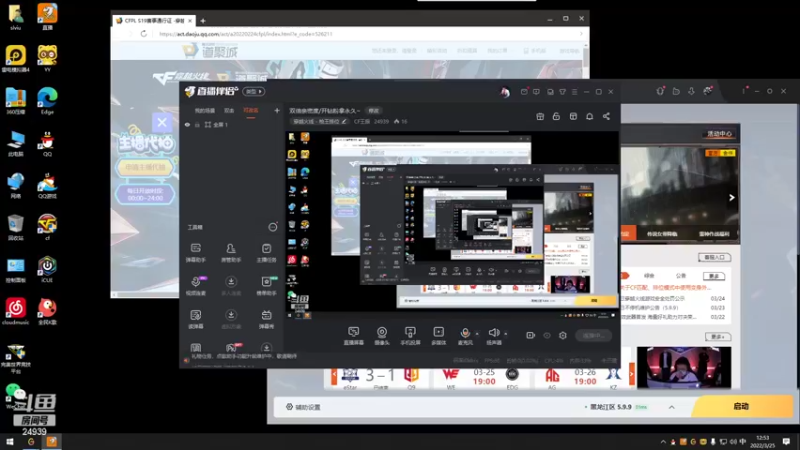Viewport: 800px width, 450px height.
Task: Open the 主播任务 tool
Action: coord(266,253)
